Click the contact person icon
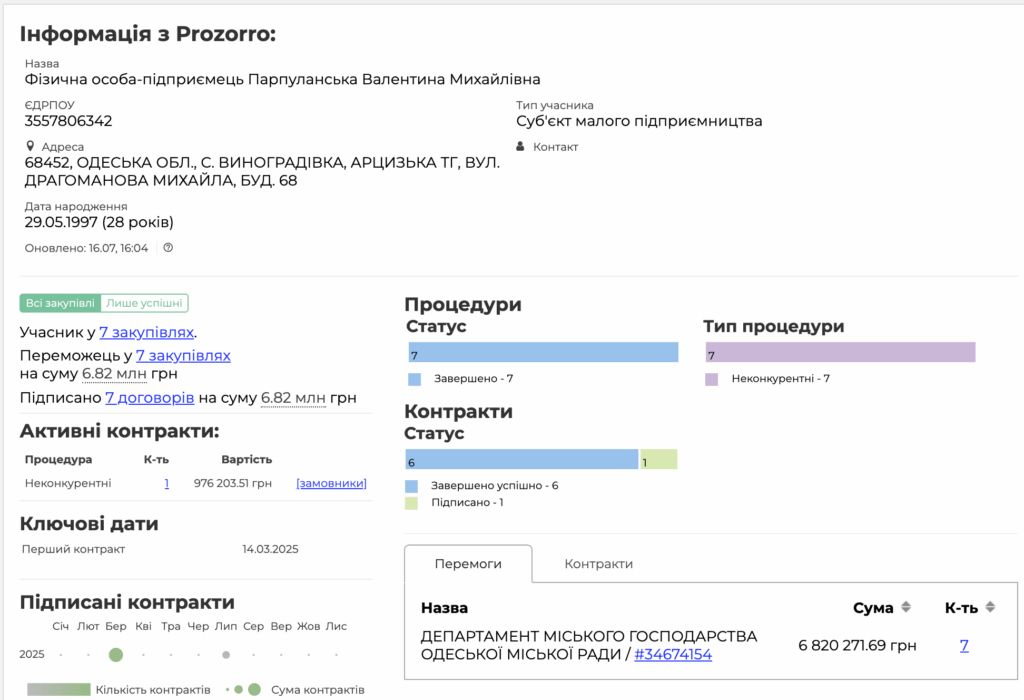This screenshot has height=700, width=1024. pos(520,147)
